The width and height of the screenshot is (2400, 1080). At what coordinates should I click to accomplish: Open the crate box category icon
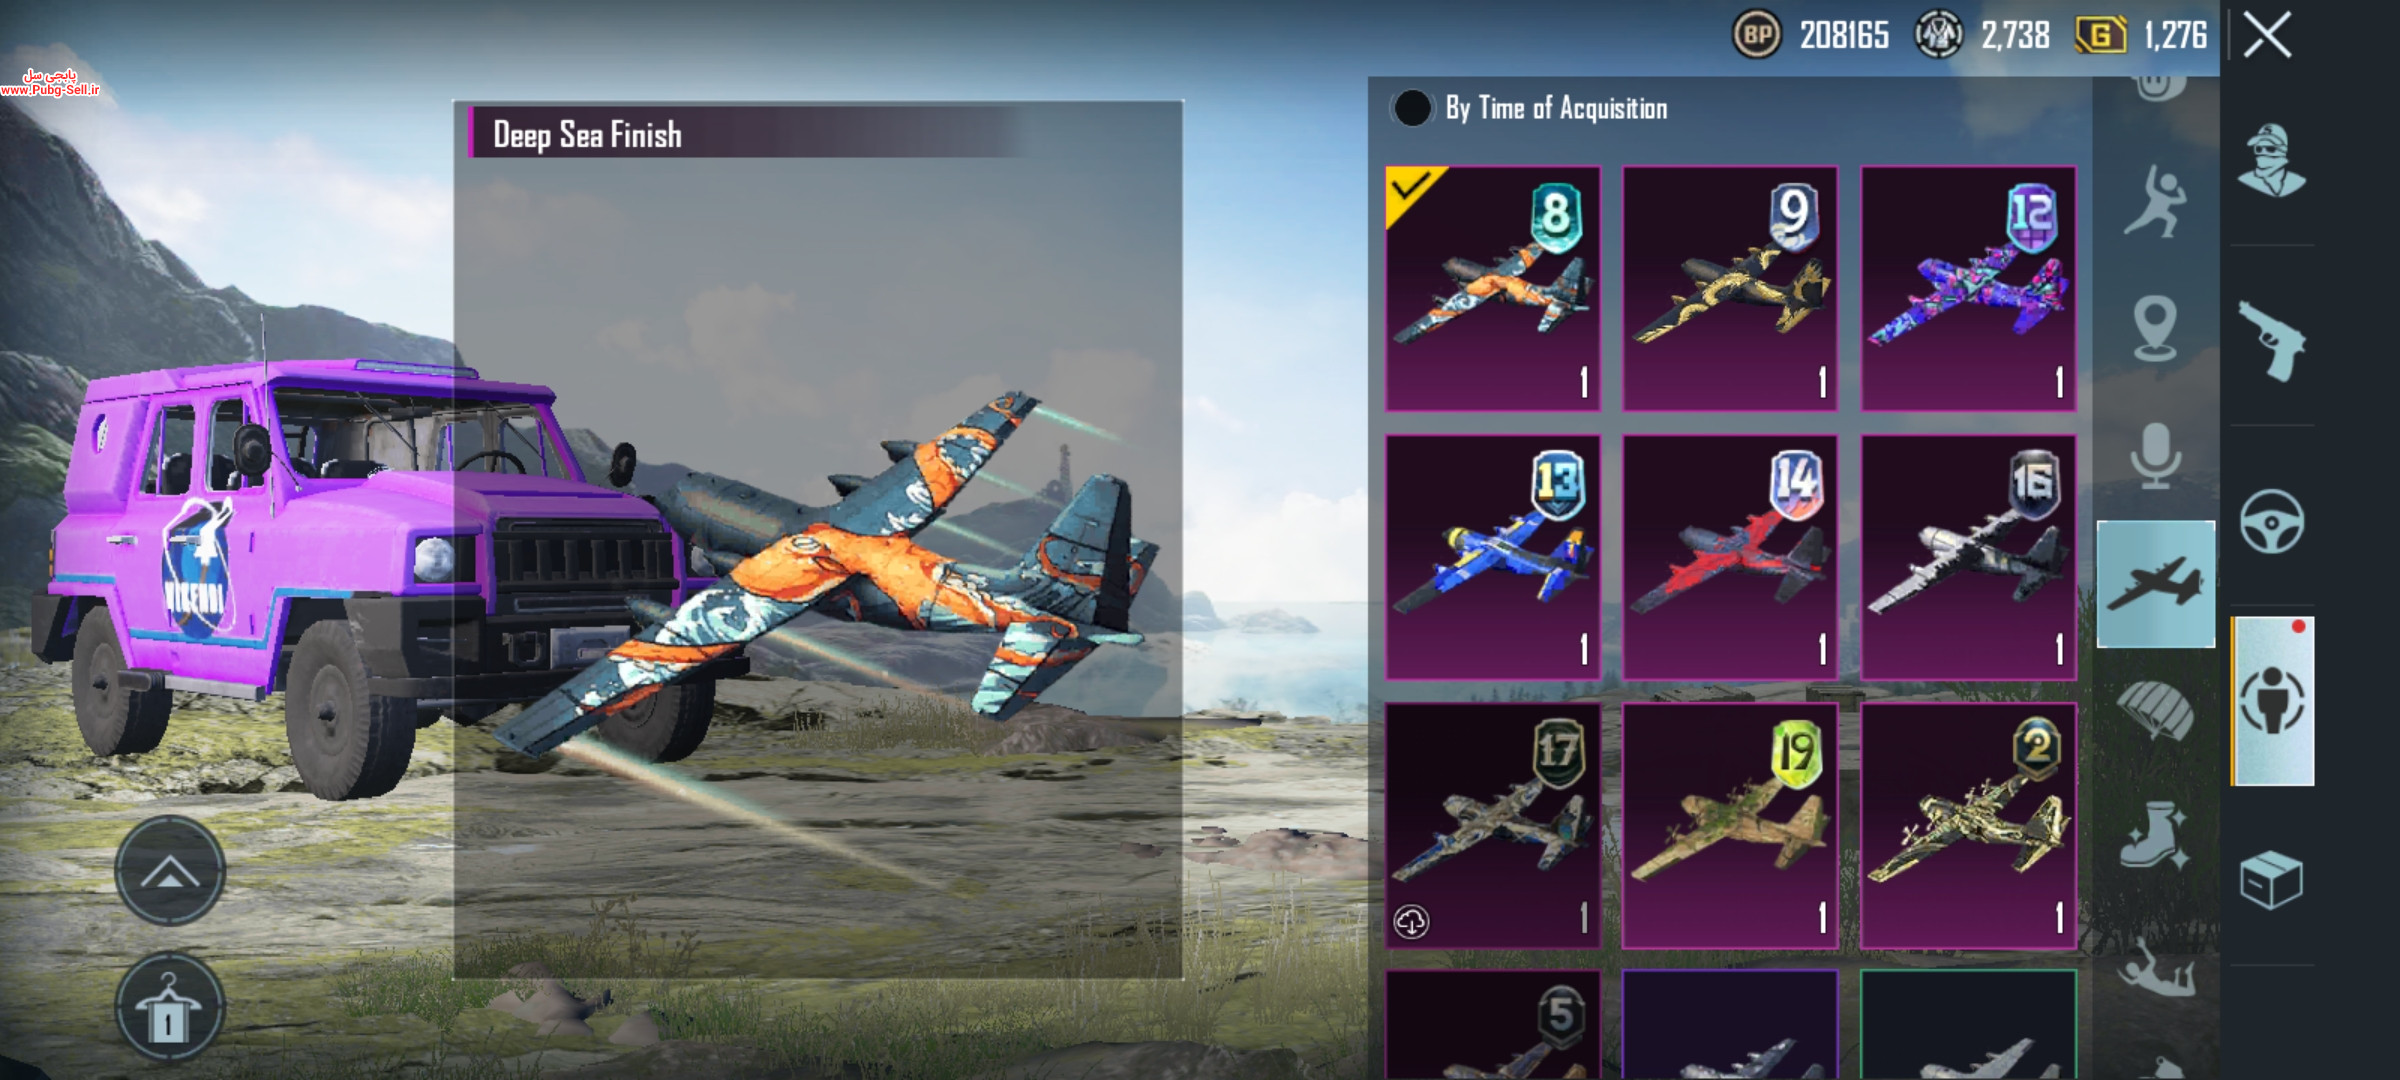click(x=2271, y=880)
